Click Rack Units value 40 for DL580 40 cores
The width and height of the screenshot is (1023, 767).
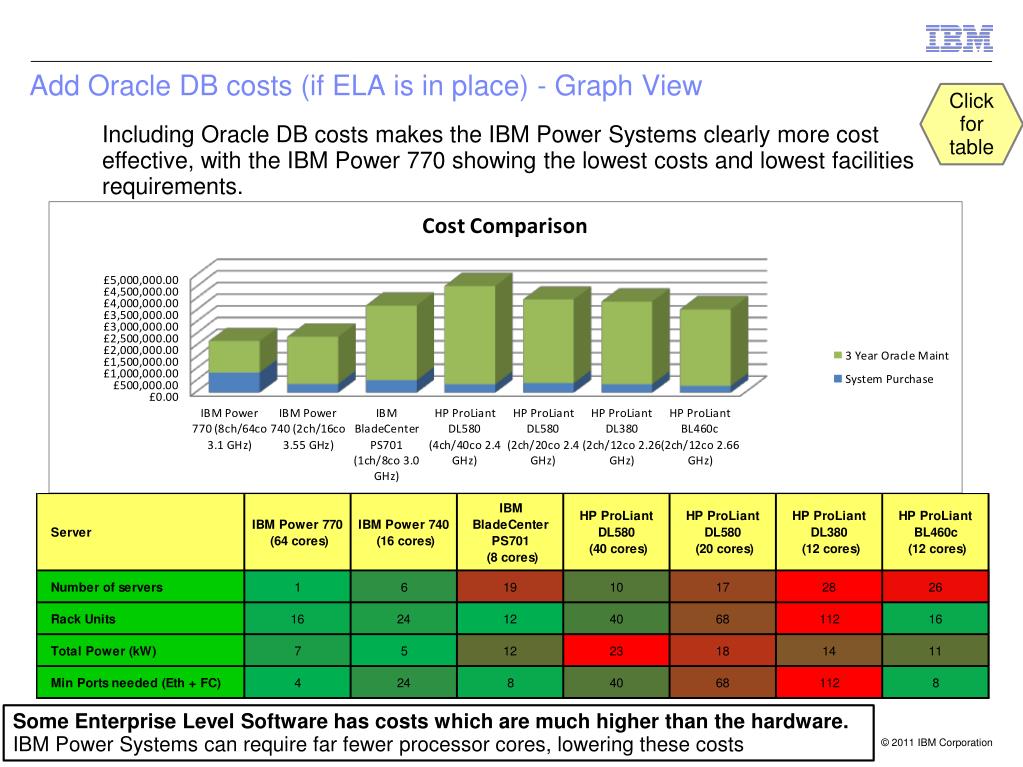(617, 619)
